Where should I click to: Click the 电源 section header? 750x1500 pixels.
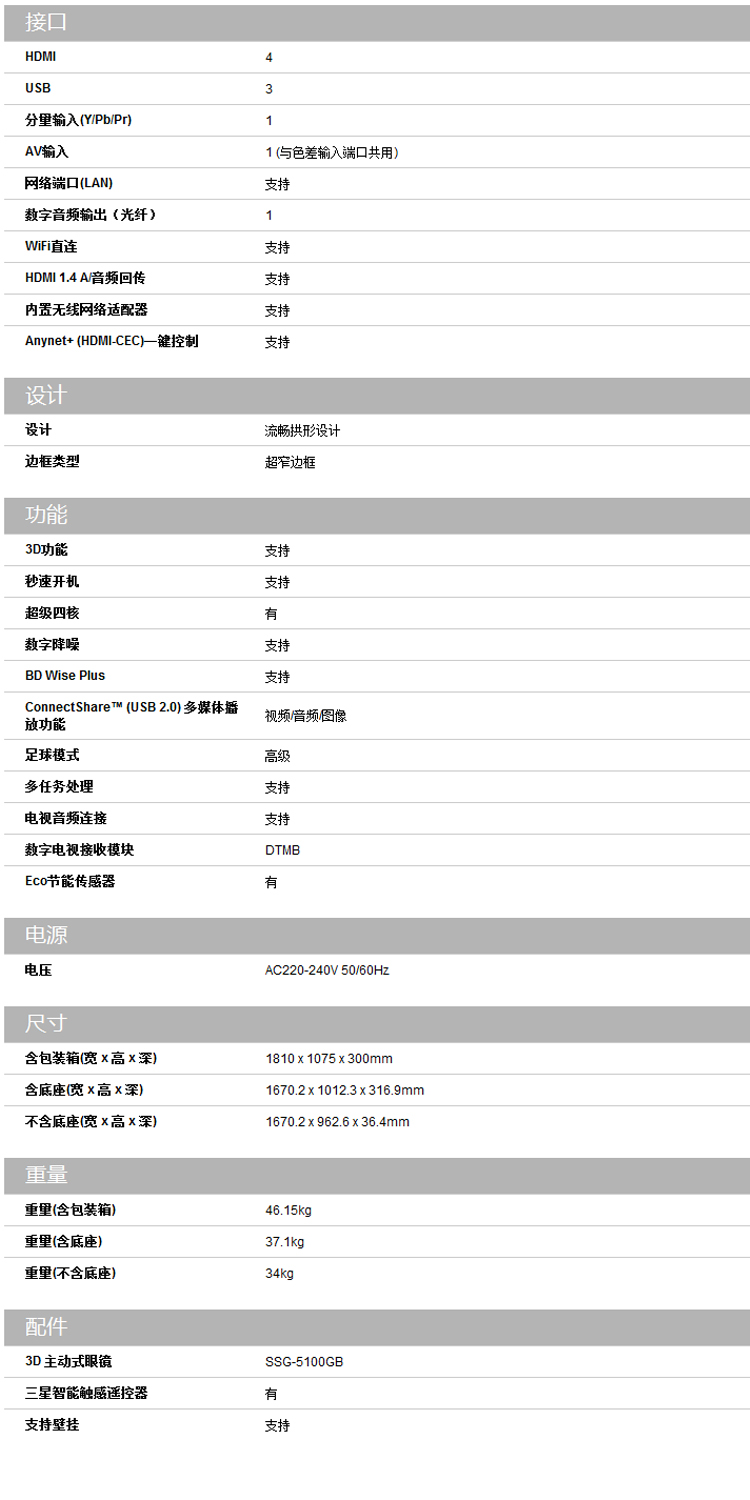46,936
